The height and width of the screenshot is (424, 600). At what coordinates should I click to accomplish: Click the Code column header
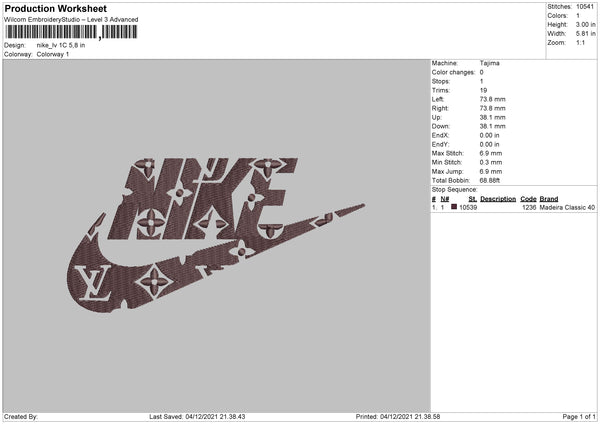[x=528, y=199]
